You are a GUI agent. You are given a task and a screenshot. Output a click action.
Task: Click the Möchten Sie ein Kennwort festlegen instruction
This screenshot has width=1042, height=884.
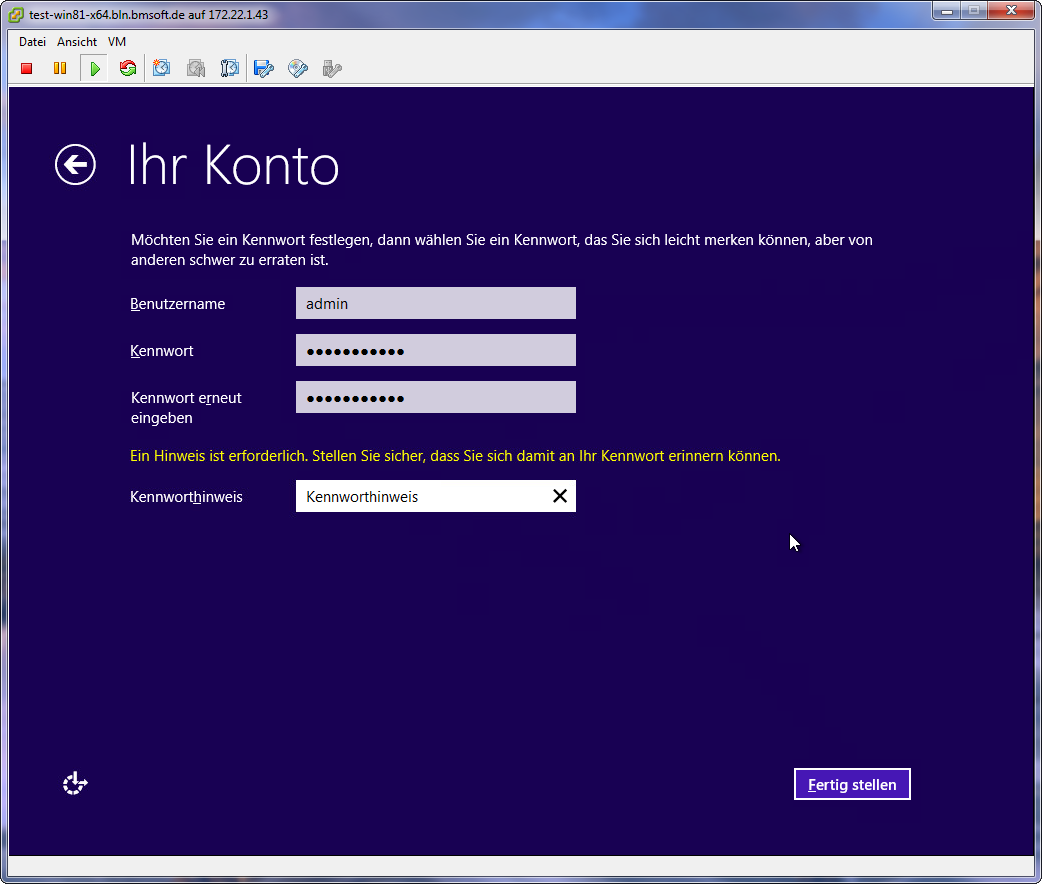[x=502, y=250]
